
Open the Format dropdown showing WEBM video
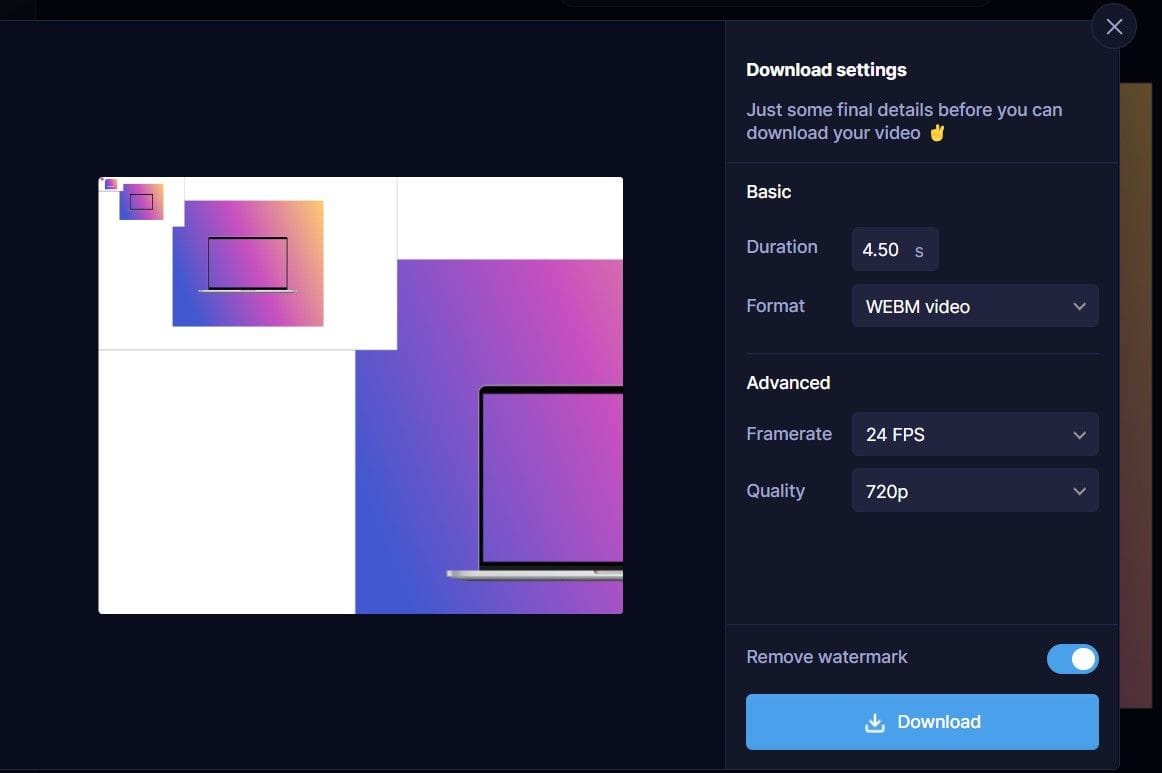[975, 306]
